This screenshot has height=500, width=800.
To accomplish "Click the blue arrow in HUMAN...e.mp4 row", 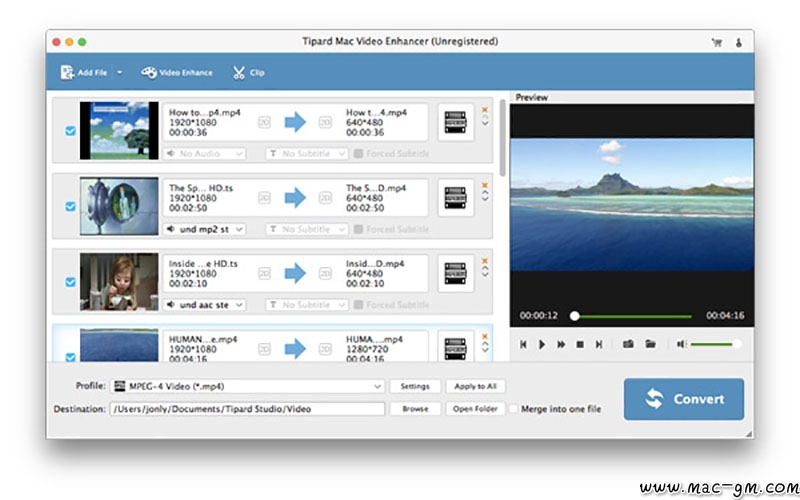I will [295, 349].
